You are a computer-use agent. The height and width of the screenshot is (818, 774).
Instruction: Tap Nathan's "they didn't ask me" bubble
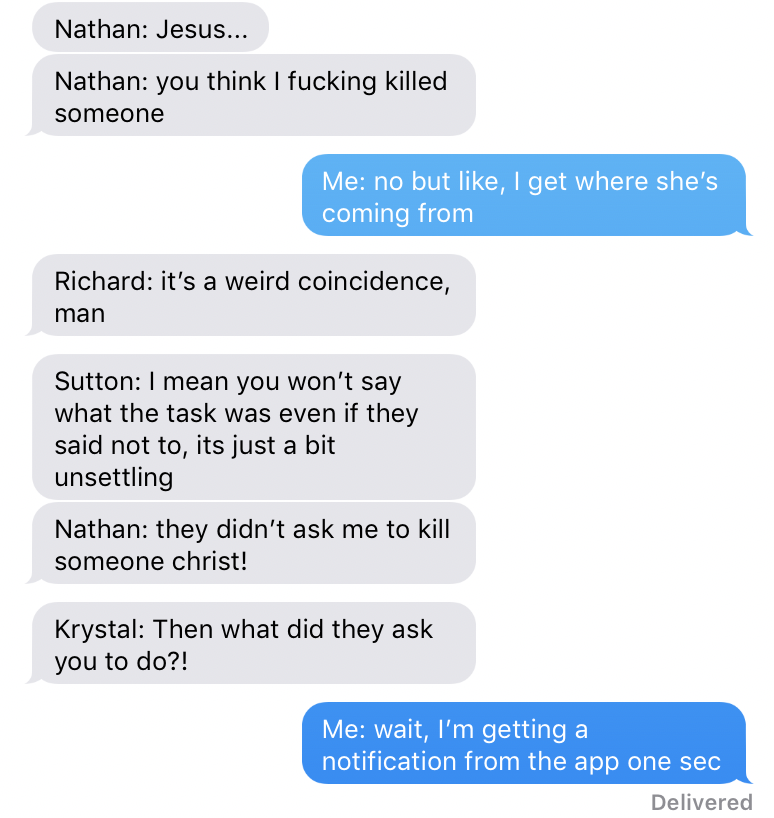[253, 544]
